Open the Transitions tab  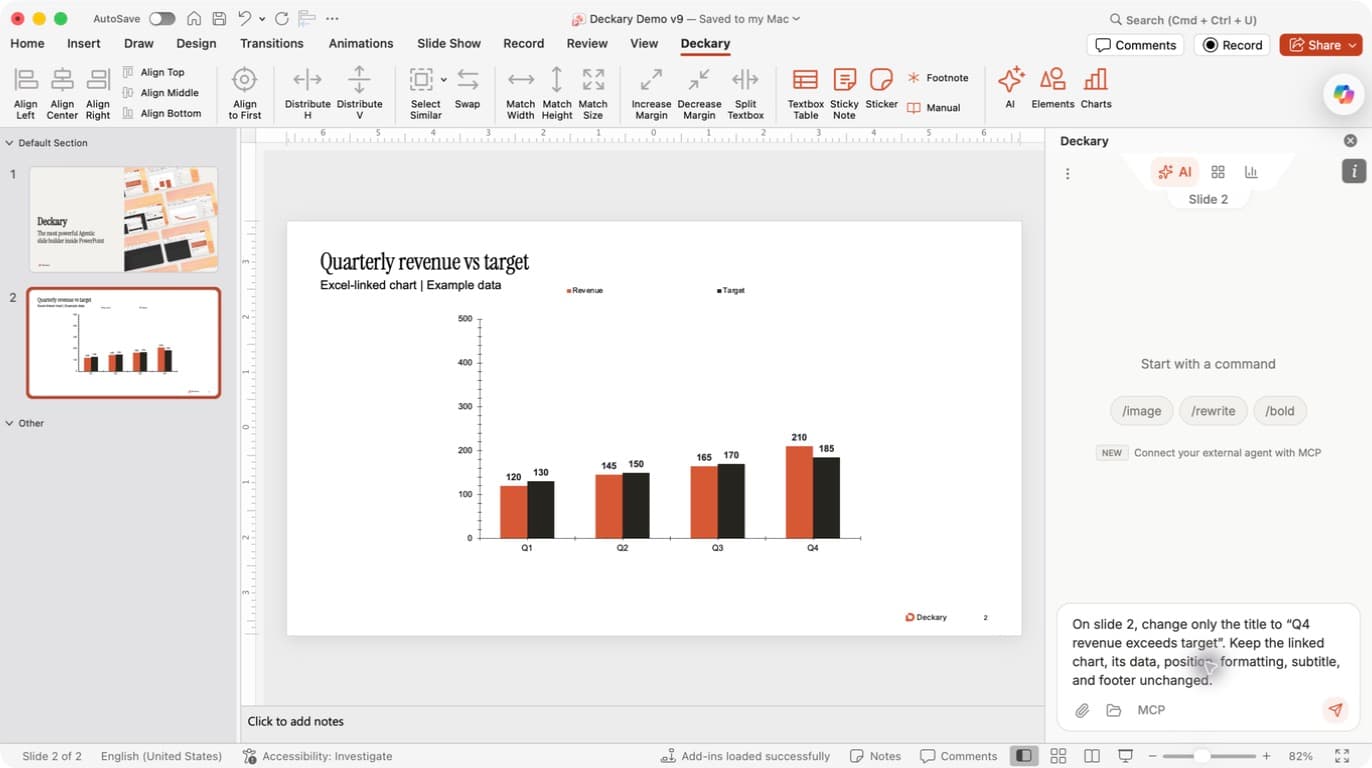point(272,44)
